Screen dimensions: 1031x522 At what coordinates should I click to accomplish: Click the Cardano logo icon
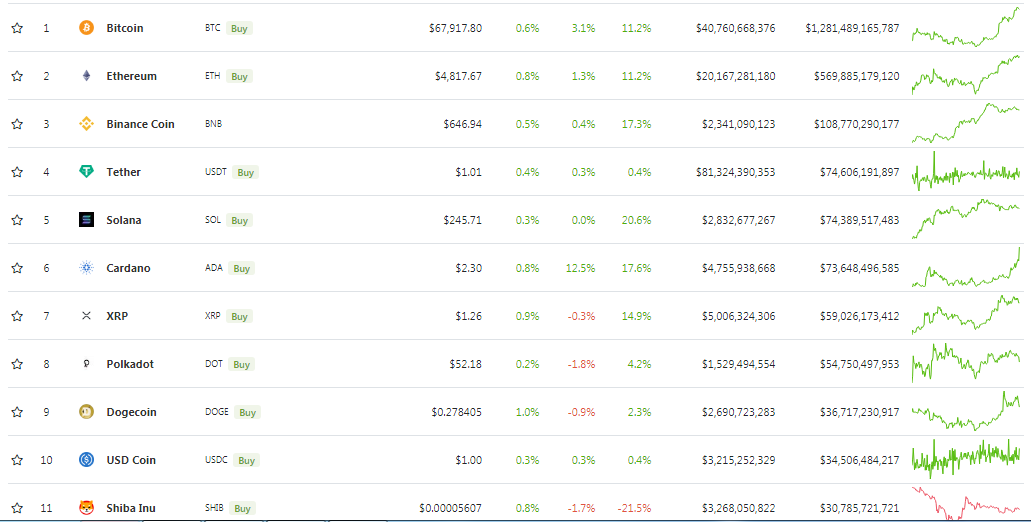(x=86, y=268)
